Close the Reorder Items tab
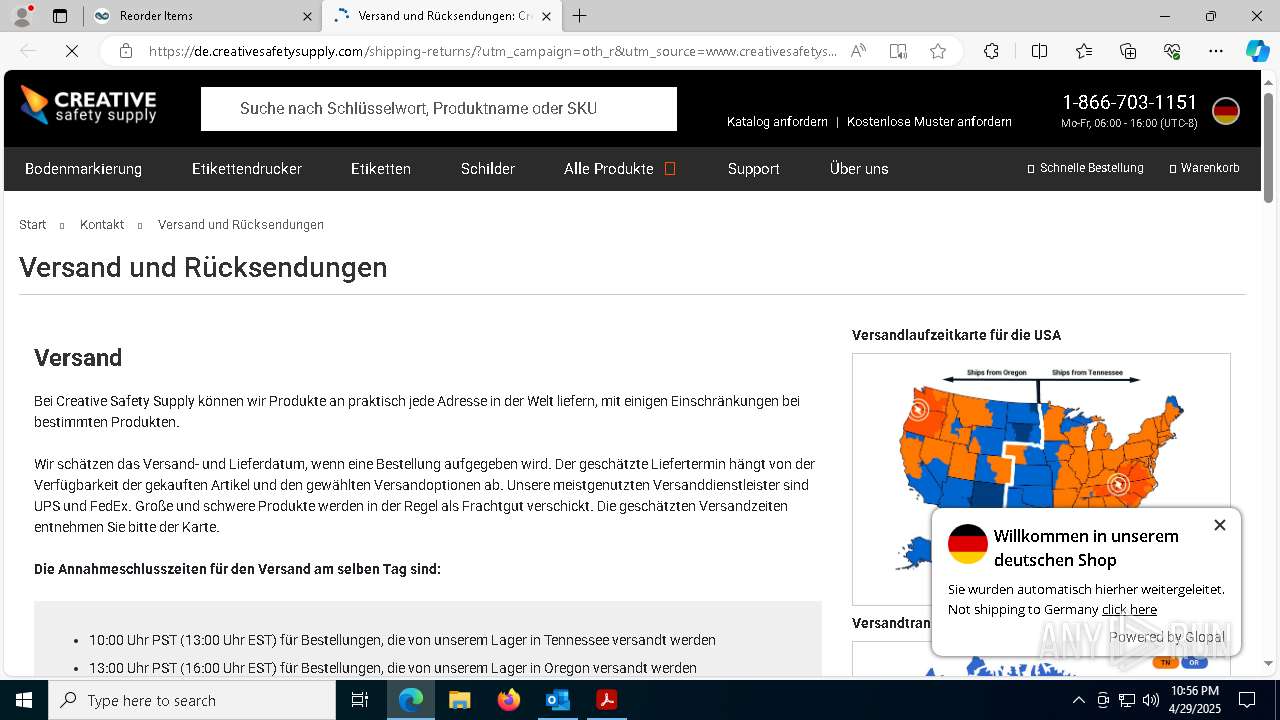Viewport: 1280px width, 720px height. point(307,16)
